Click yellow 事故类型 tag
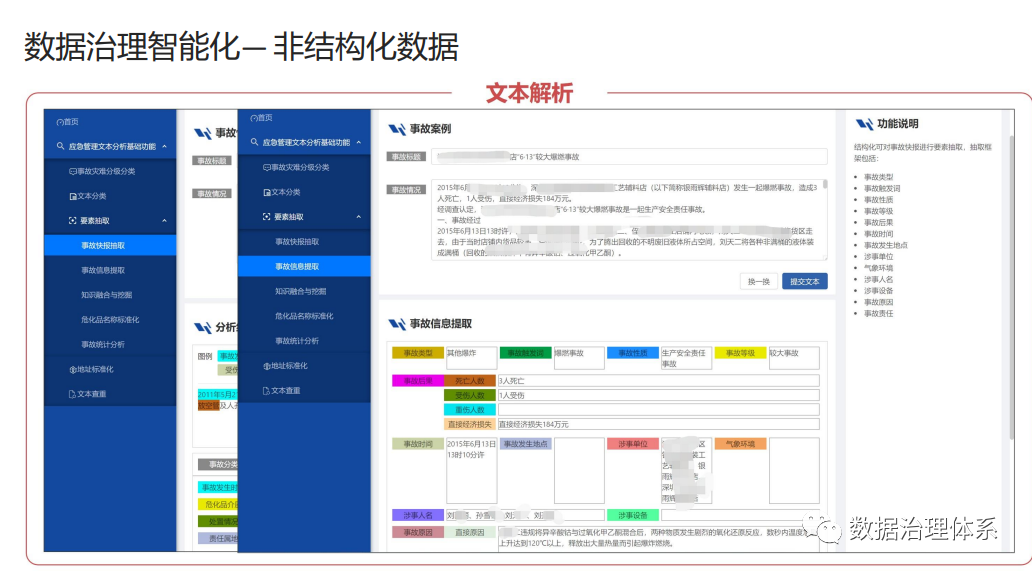This screenshot has width=1032, height=574. tap(418, 353)
